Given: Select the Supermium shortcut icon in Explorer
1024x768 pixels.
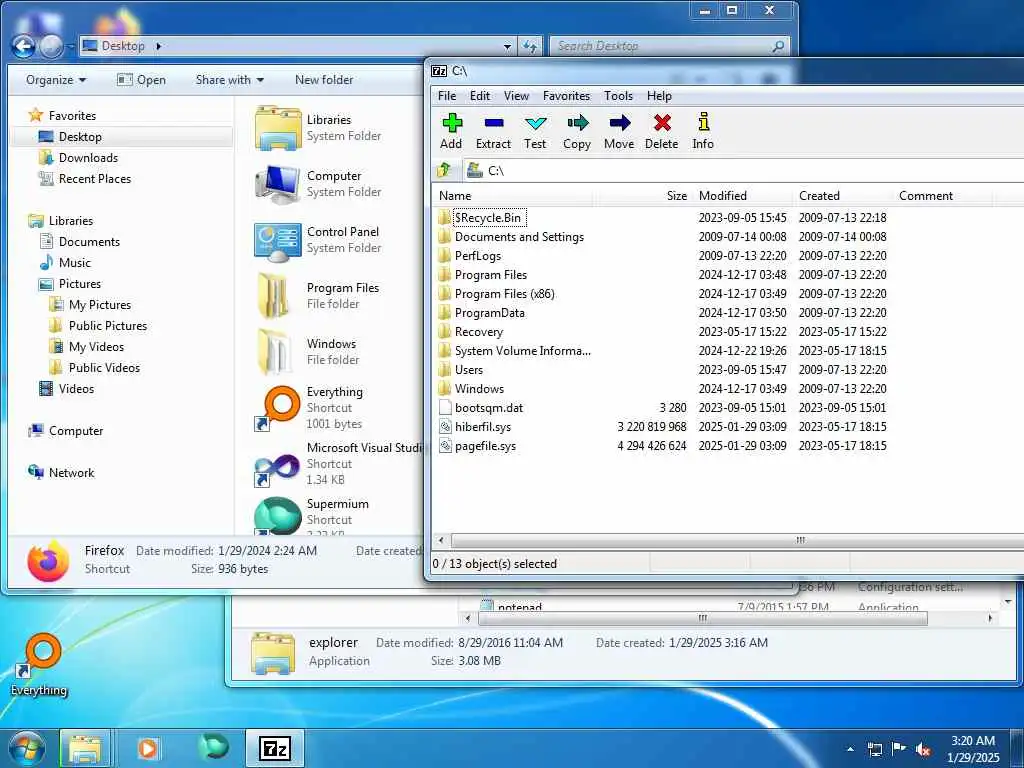Looking at the screenshot, I should coord(278,517).
